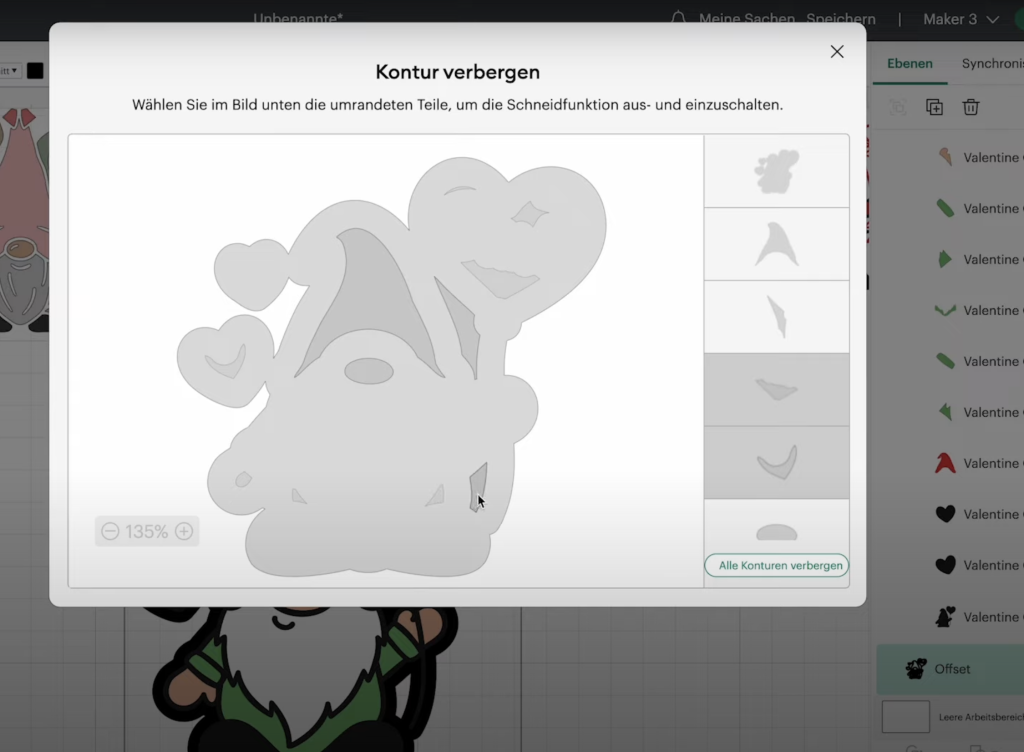
Task: Open Meine Sachen in the top bar
Action: pyautogui.click(x=746, y=19)
